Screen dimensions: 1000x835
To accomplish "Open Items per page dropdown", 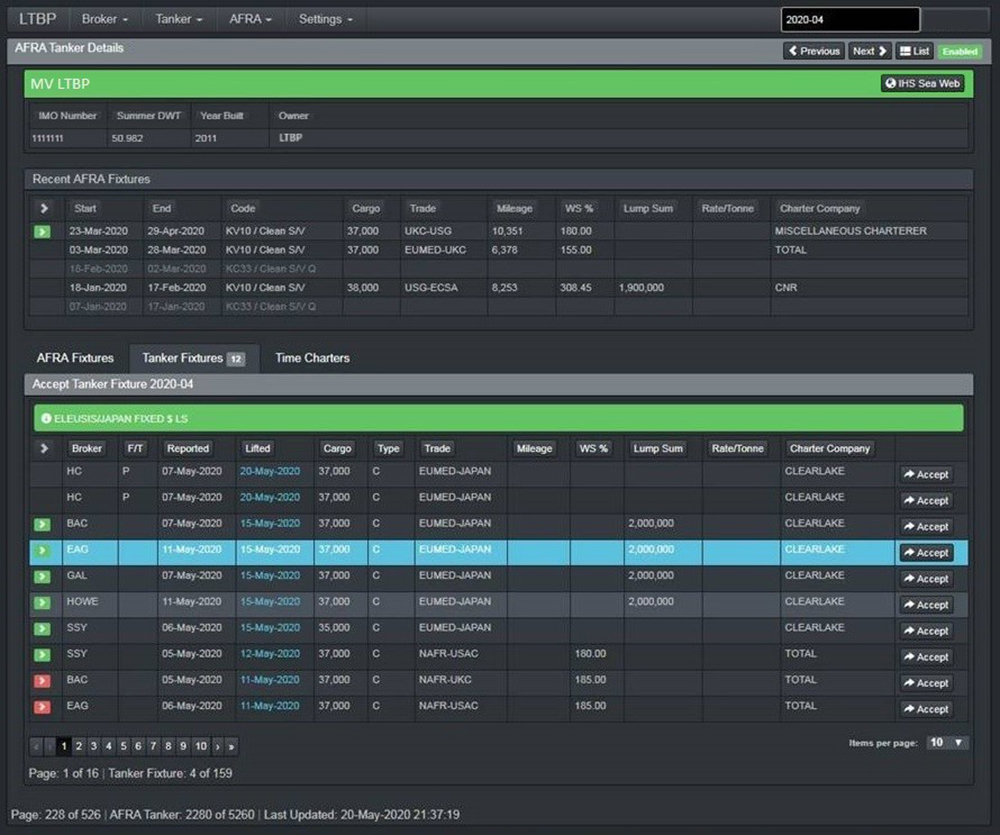I will pos(947,743).
